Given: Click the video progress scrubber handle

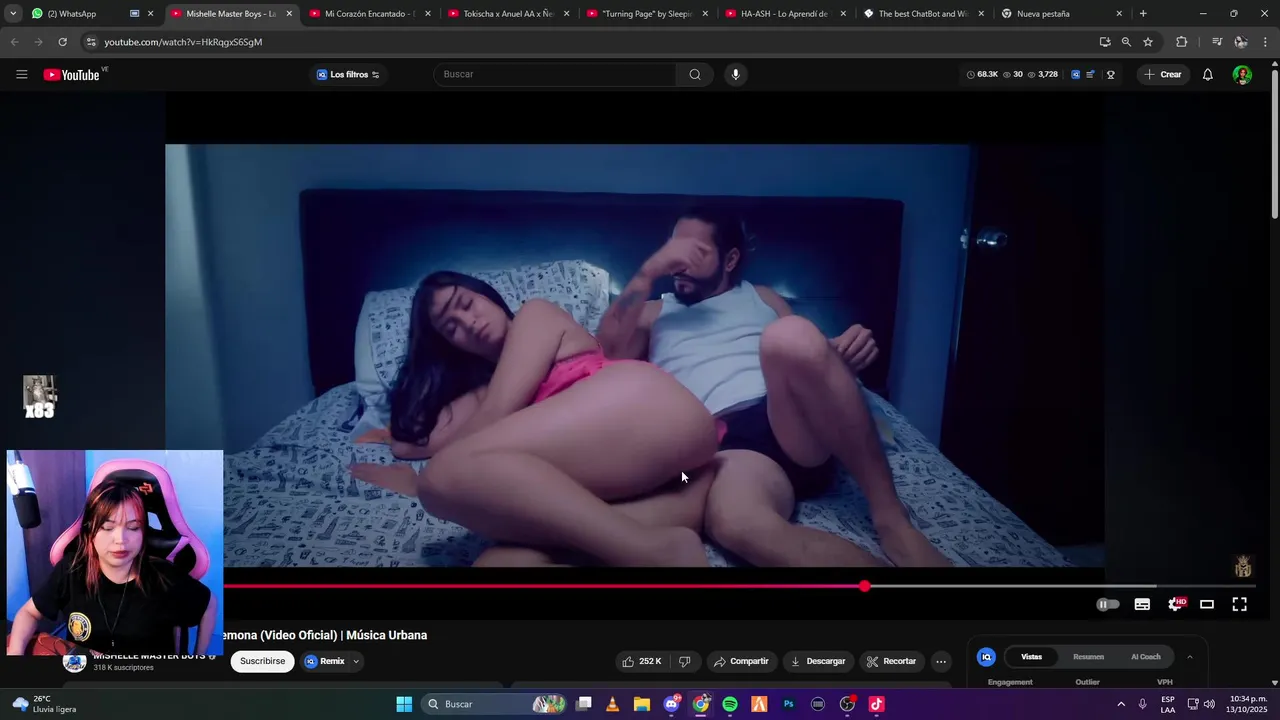Looking at the screenshot, I should coord(865,586).
